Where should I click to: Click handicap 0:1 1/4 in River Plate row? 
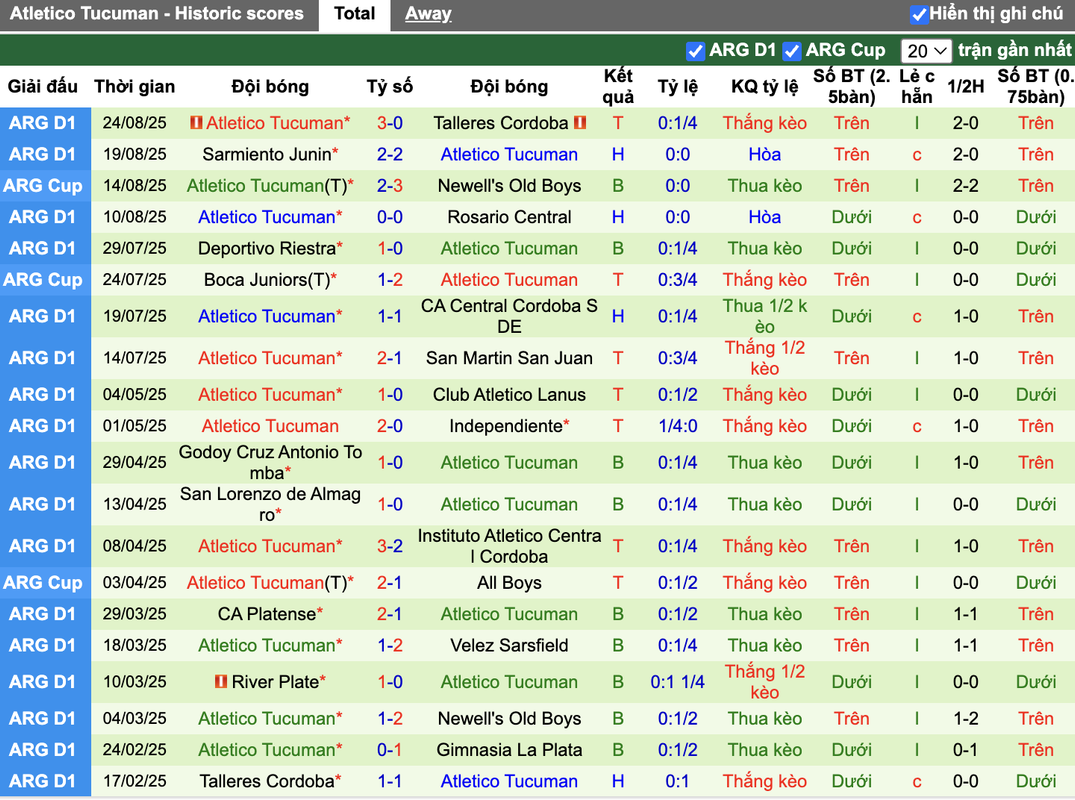pyautogui.click(x=677, y=682)
